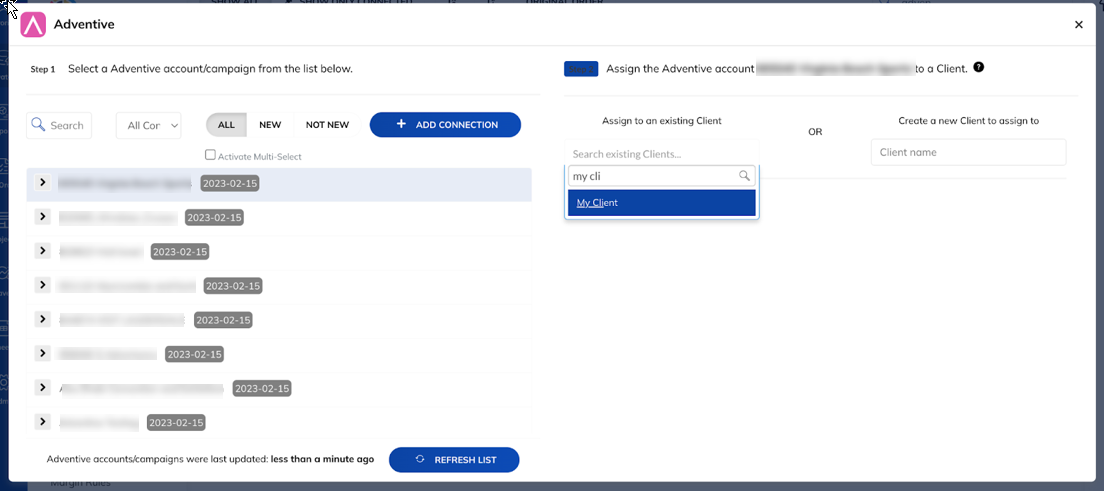Click the pink Adventive logo icon

pyautogui.click(x=33, y=25)
